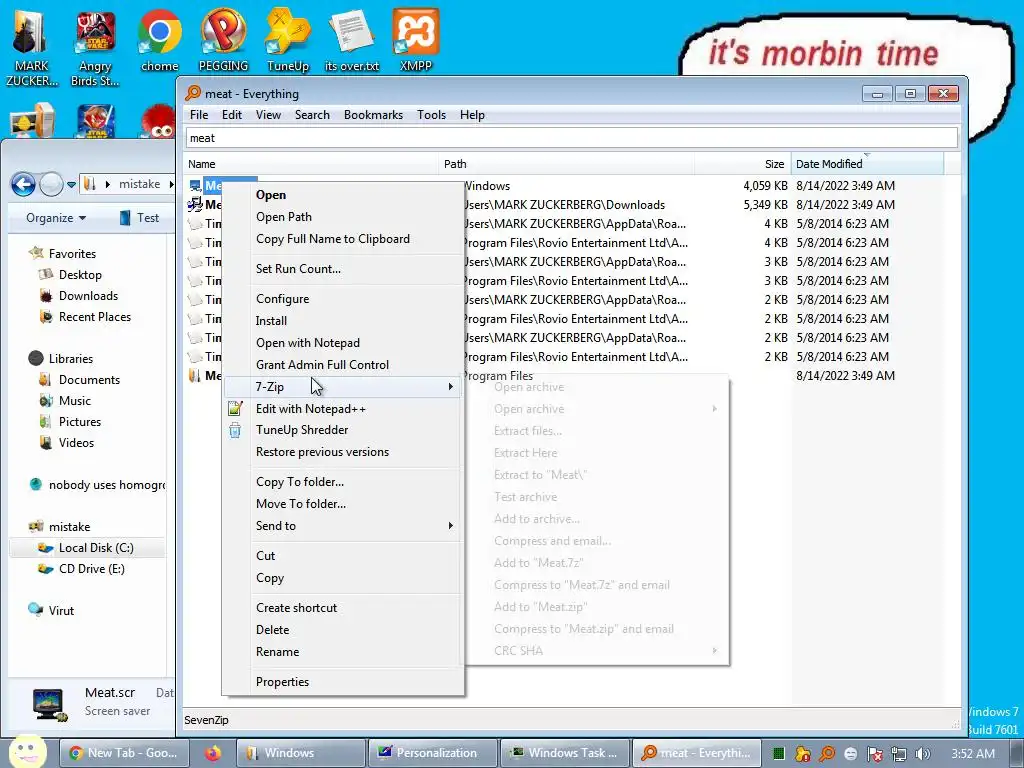The image size is (1024, 768).
Task: Click the network tray icon
Action: (899, 754)
